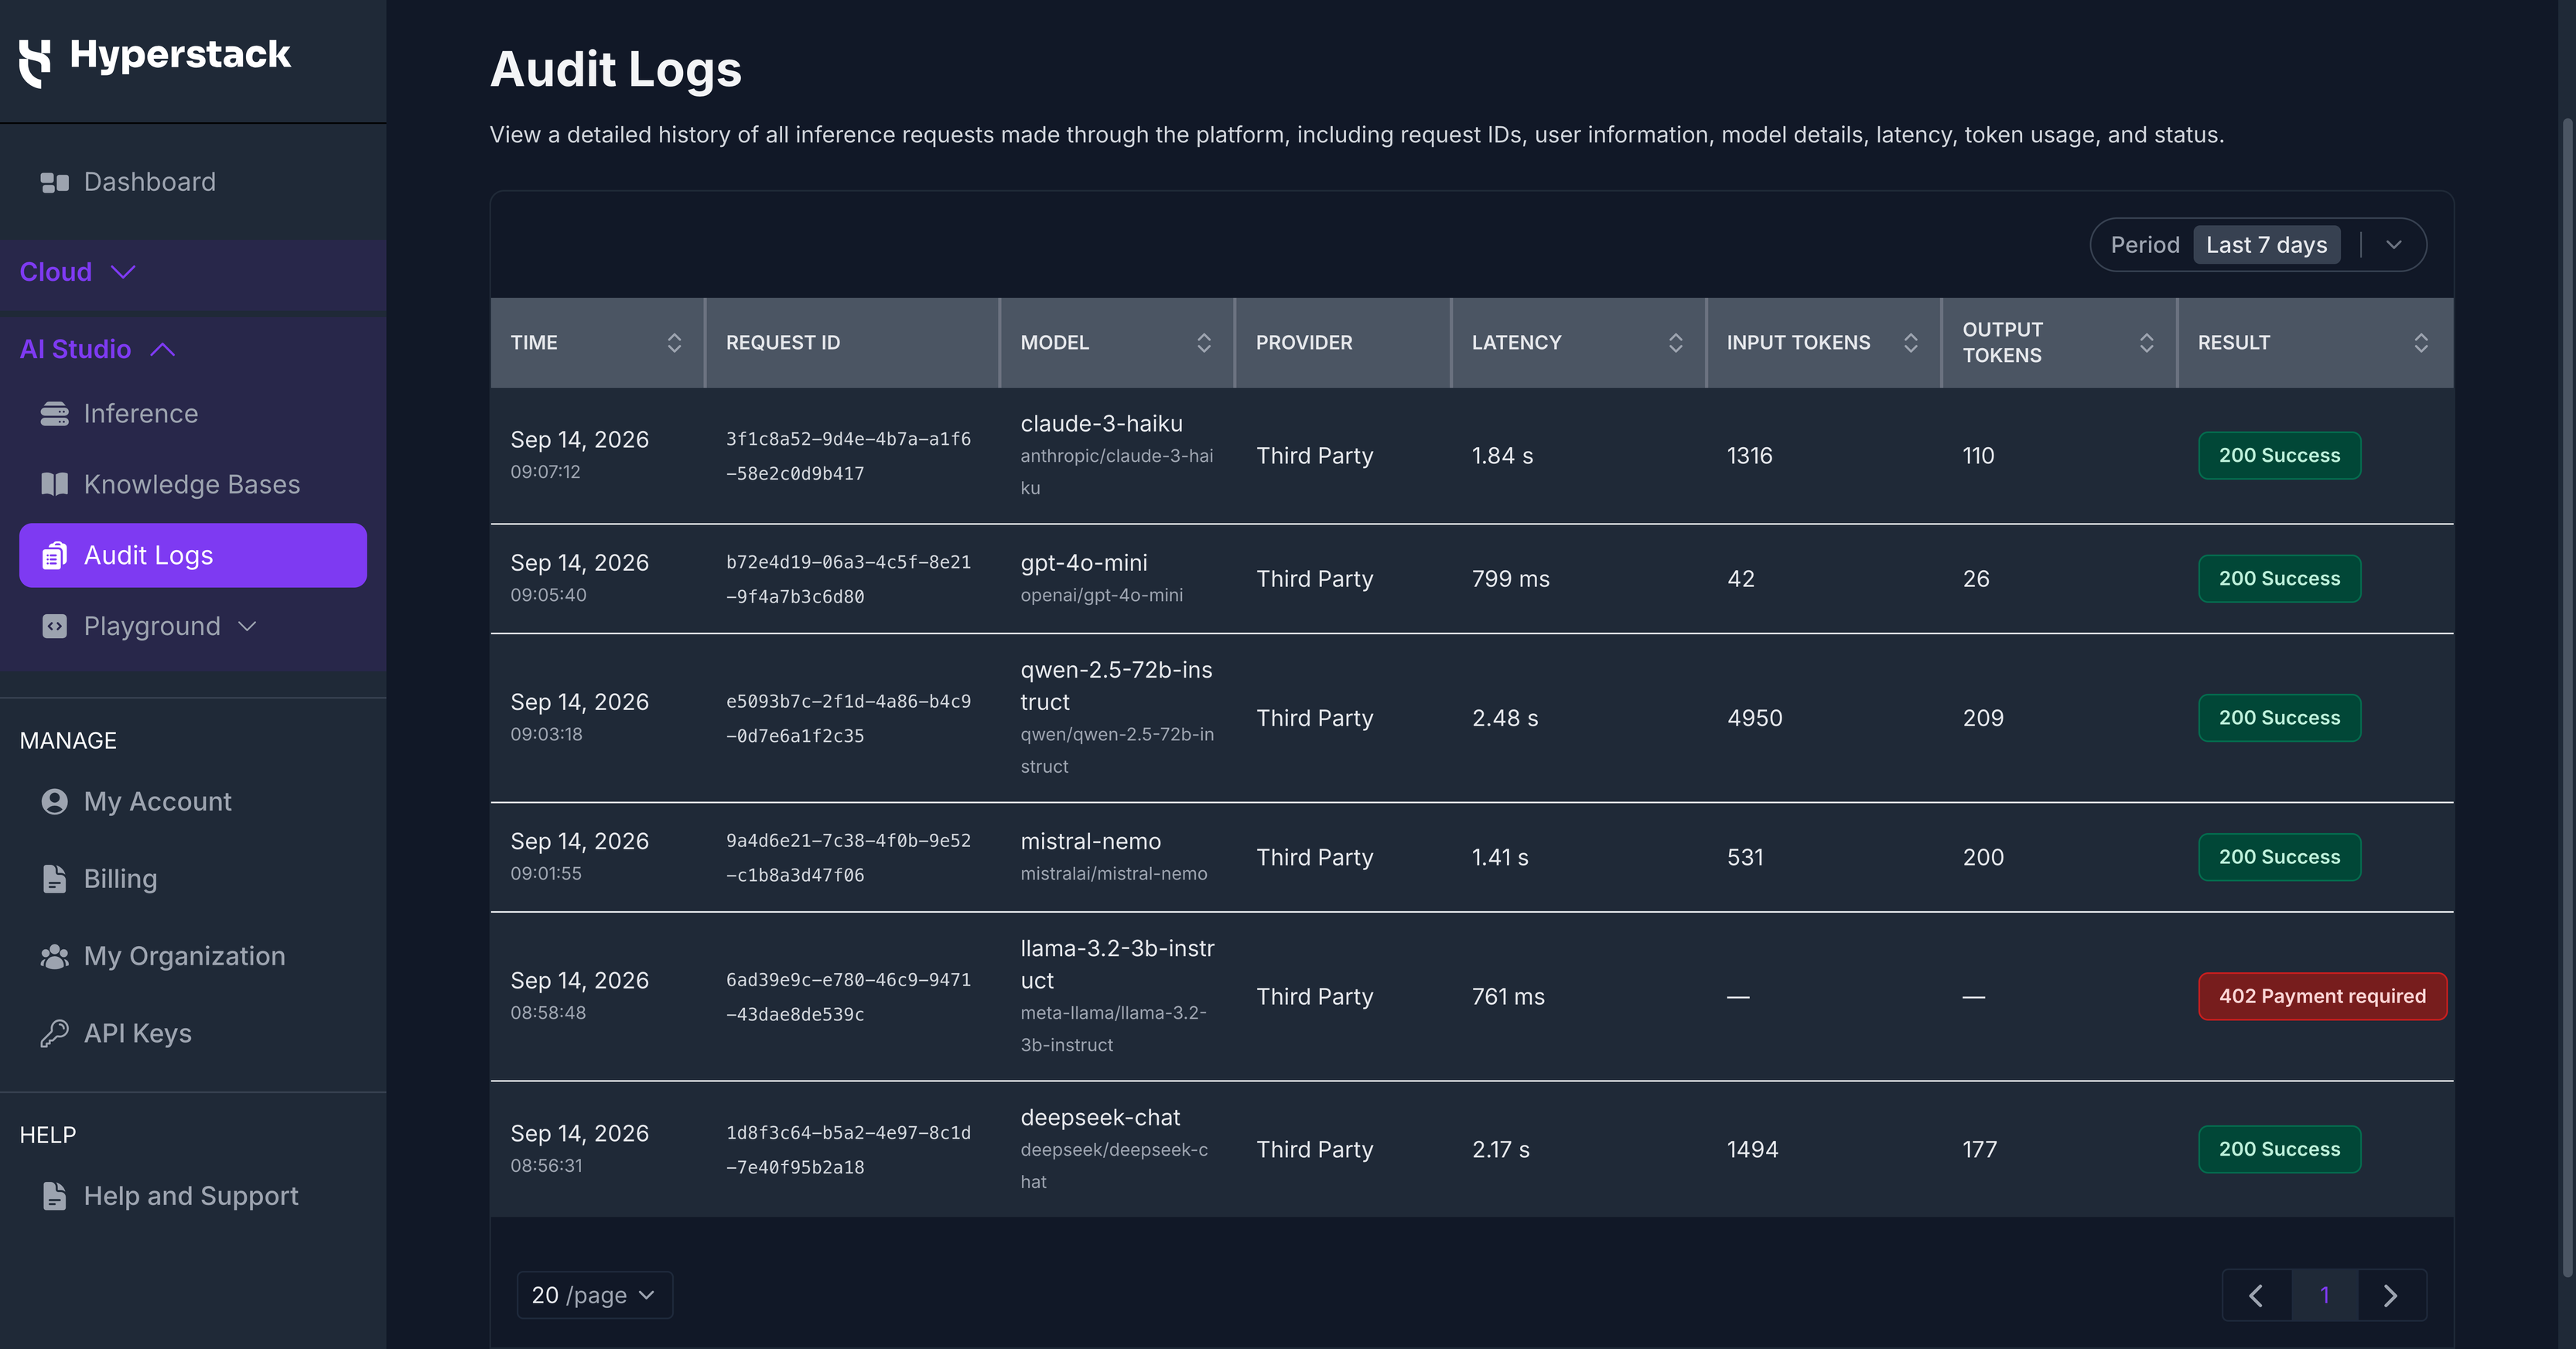2576x1349 pixels.
Task: Click the API Keys key icon
Action: point(54,1033)
